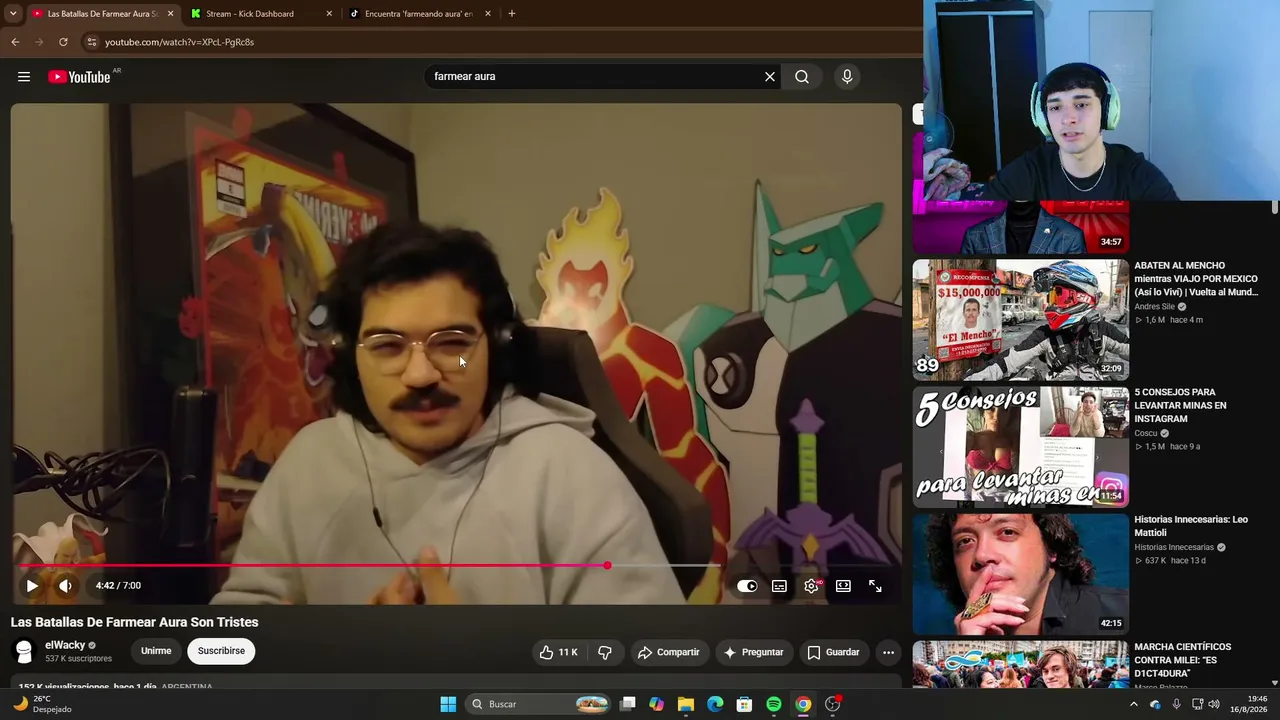Start voice search with microphone icon

coord(847,77)
